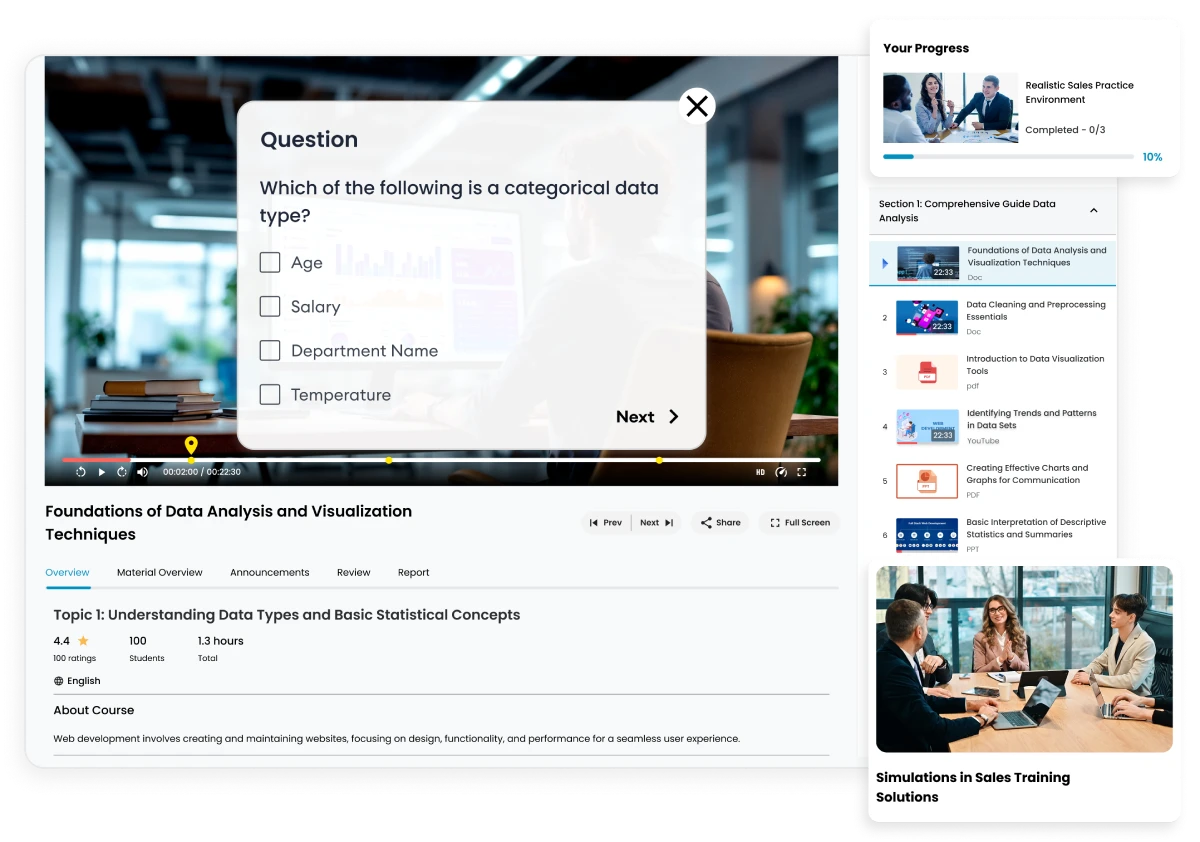Open Data Cleaning and Preprocessing Essentials lesson
The image size is (1200, 842).
pos(1035,311)
